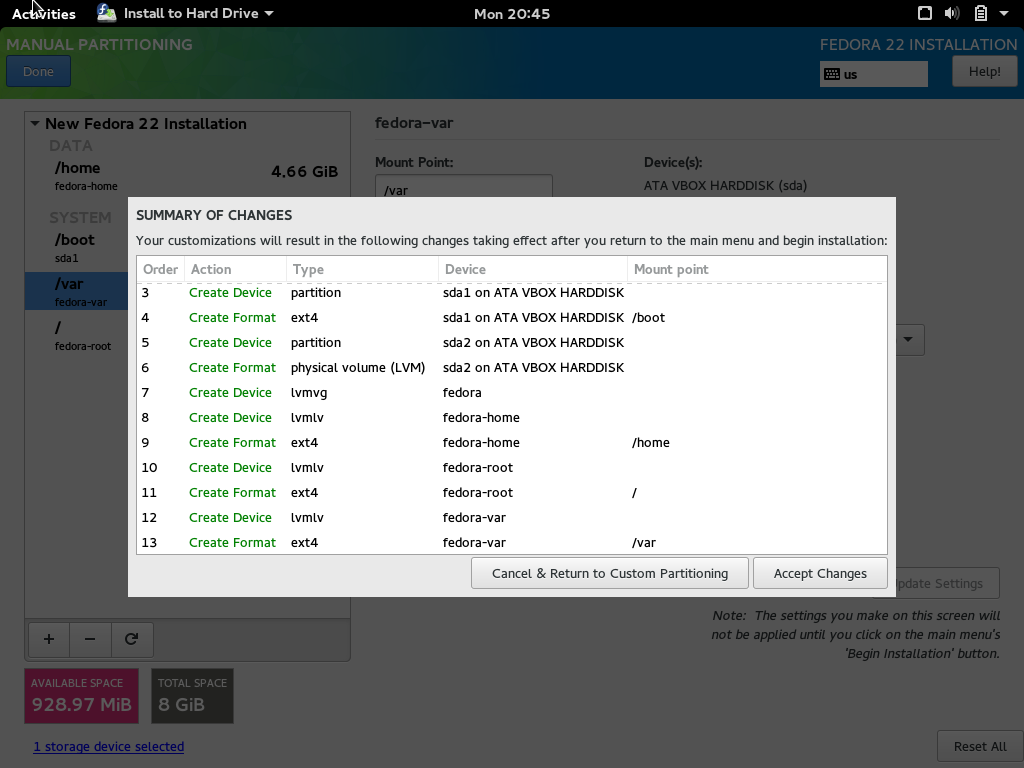Viewport: 1024px width, 768px height.
Task: Select row 3 Create Device sda1 partition
Action: coord(512,293)
